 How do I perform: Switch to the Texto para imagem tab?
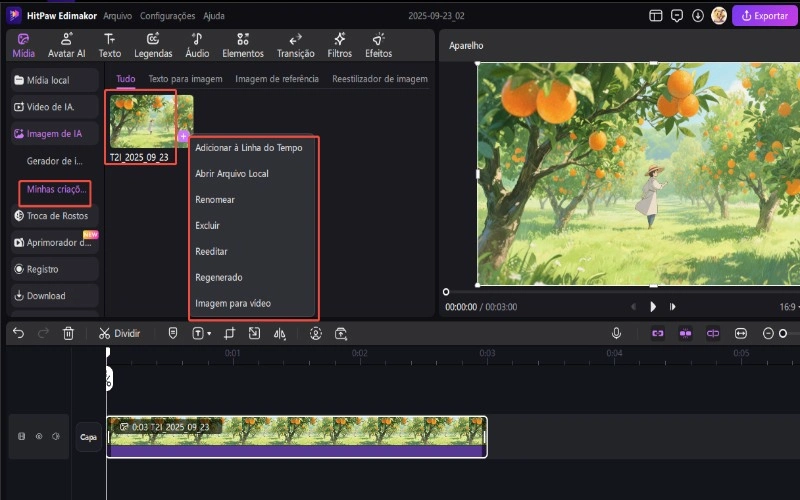(185, 78)
